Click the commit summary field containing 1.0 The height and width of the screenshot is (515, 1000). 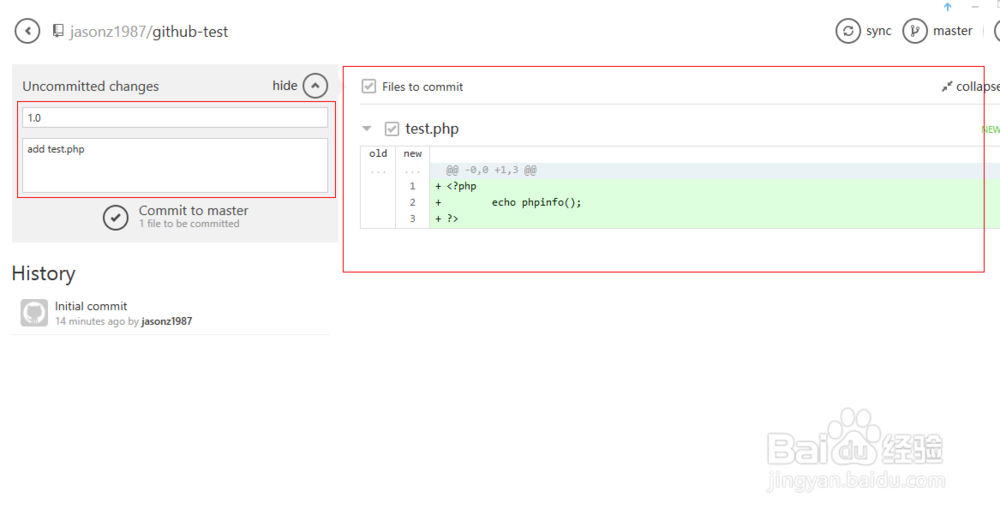[x=175, y=117]
